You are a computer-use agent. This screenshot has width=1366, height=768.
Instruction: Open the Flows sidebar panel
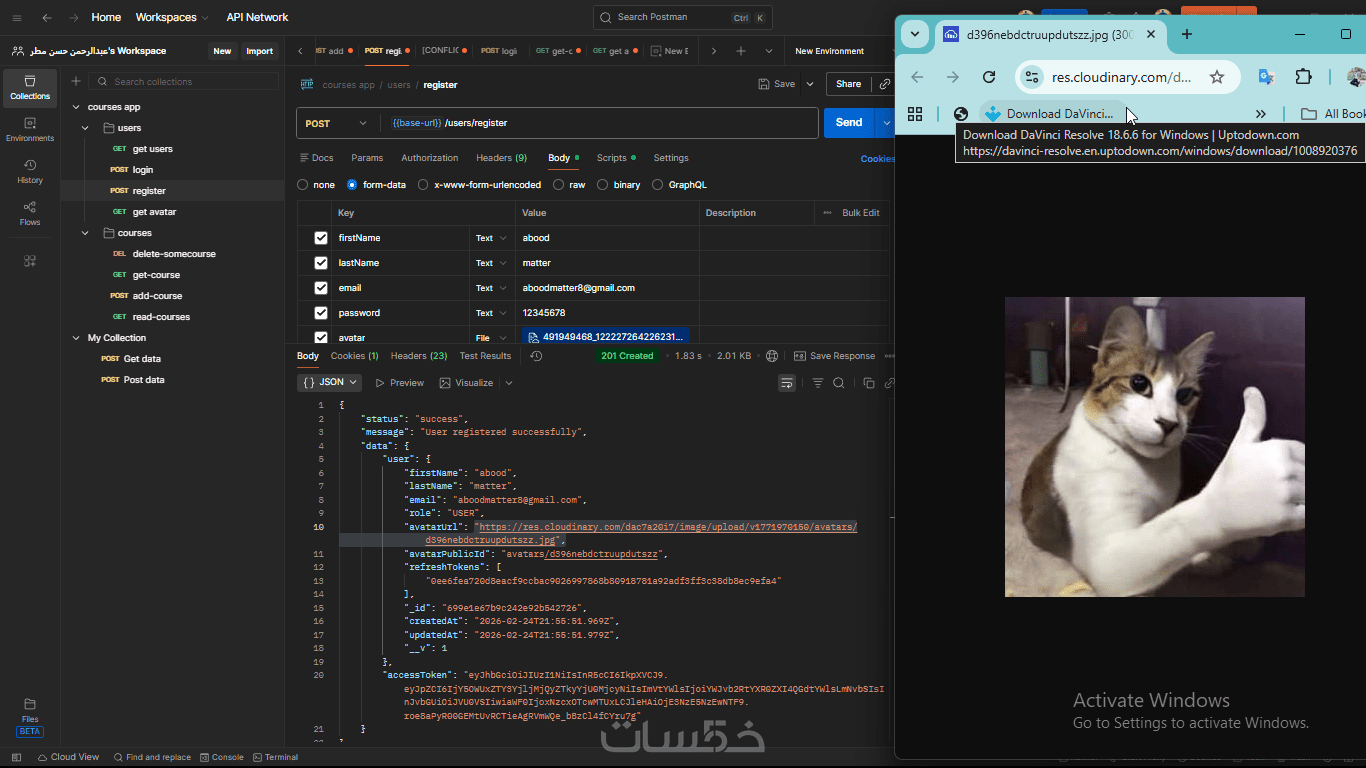[x=30, y=213]
